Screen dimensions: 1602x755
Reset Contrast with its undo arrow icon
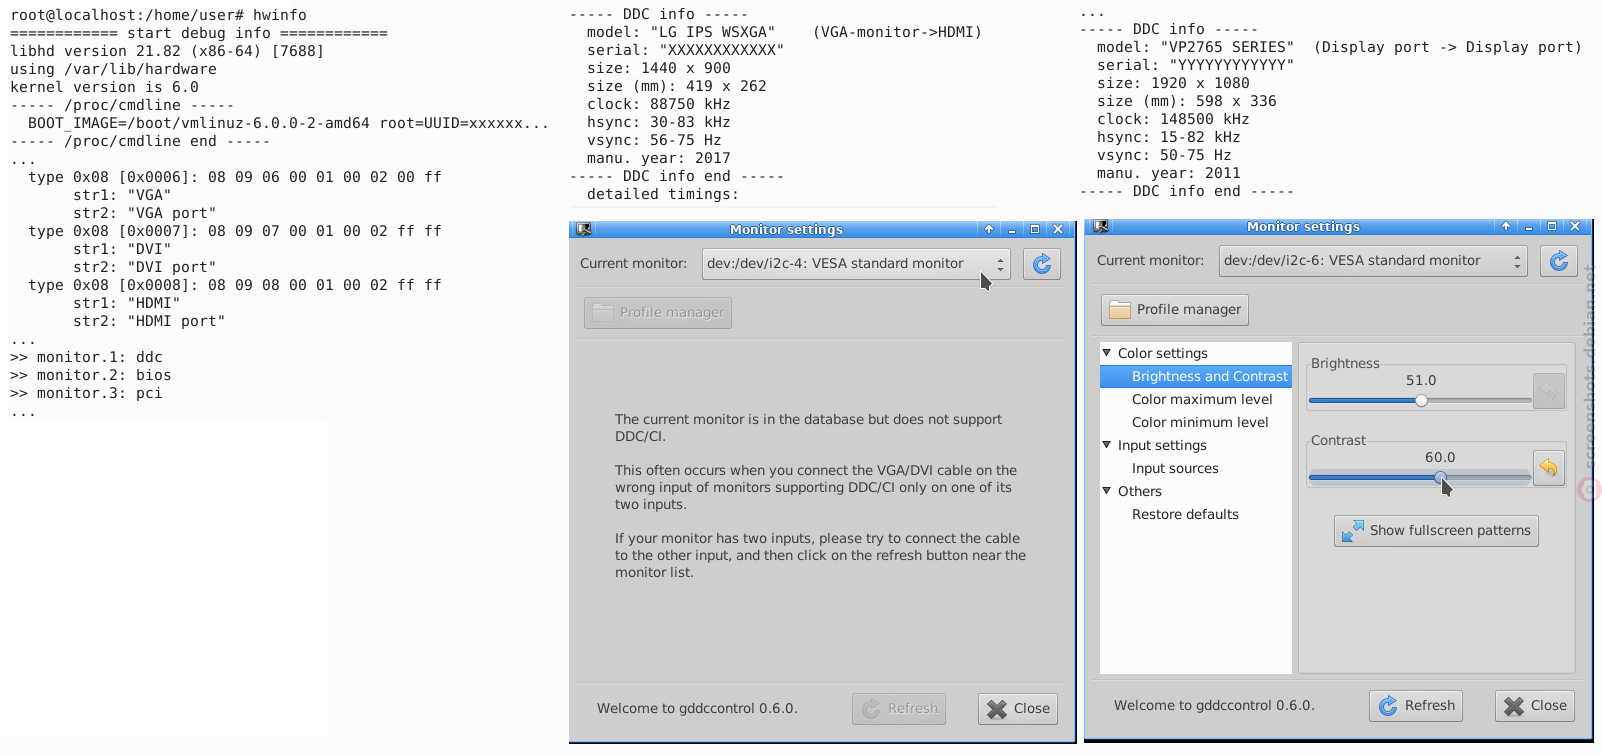pyautogui.click(x=1548, y=467)
